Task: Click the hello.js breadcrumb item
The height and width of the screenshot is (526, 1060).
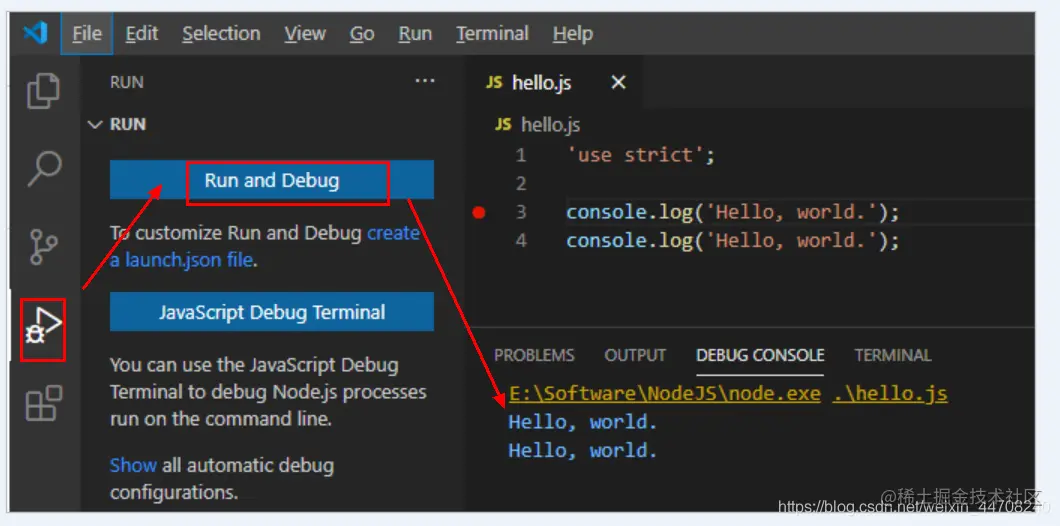Action: (x=538, y=124)
